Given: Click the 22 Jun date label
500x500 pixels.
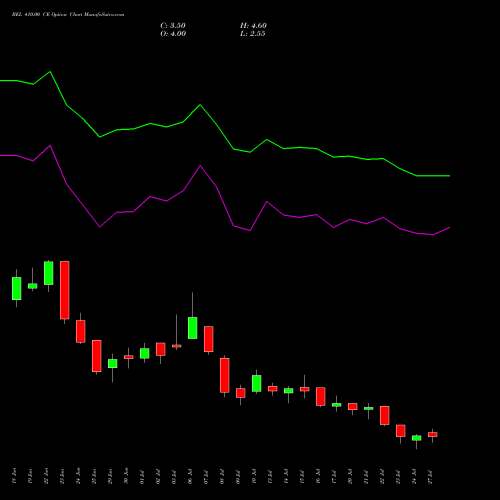Looking at the screenshot, I should coord(46,476).
